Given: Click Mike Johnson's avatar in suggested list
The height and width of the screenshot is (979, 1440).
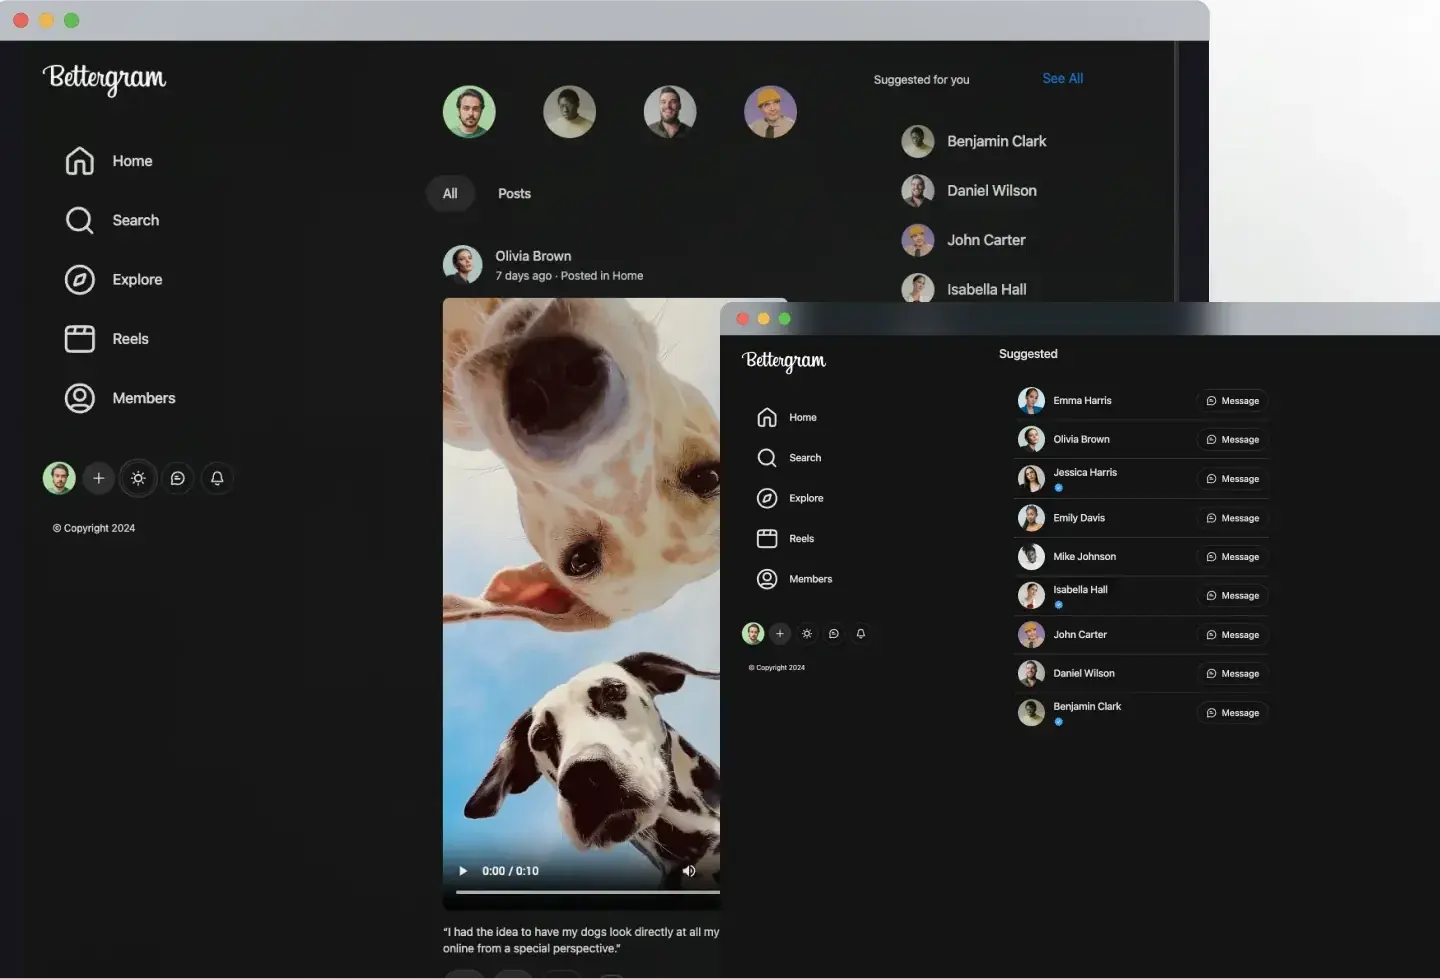Looking at the screenshot, I should (x=1031, y=557).
